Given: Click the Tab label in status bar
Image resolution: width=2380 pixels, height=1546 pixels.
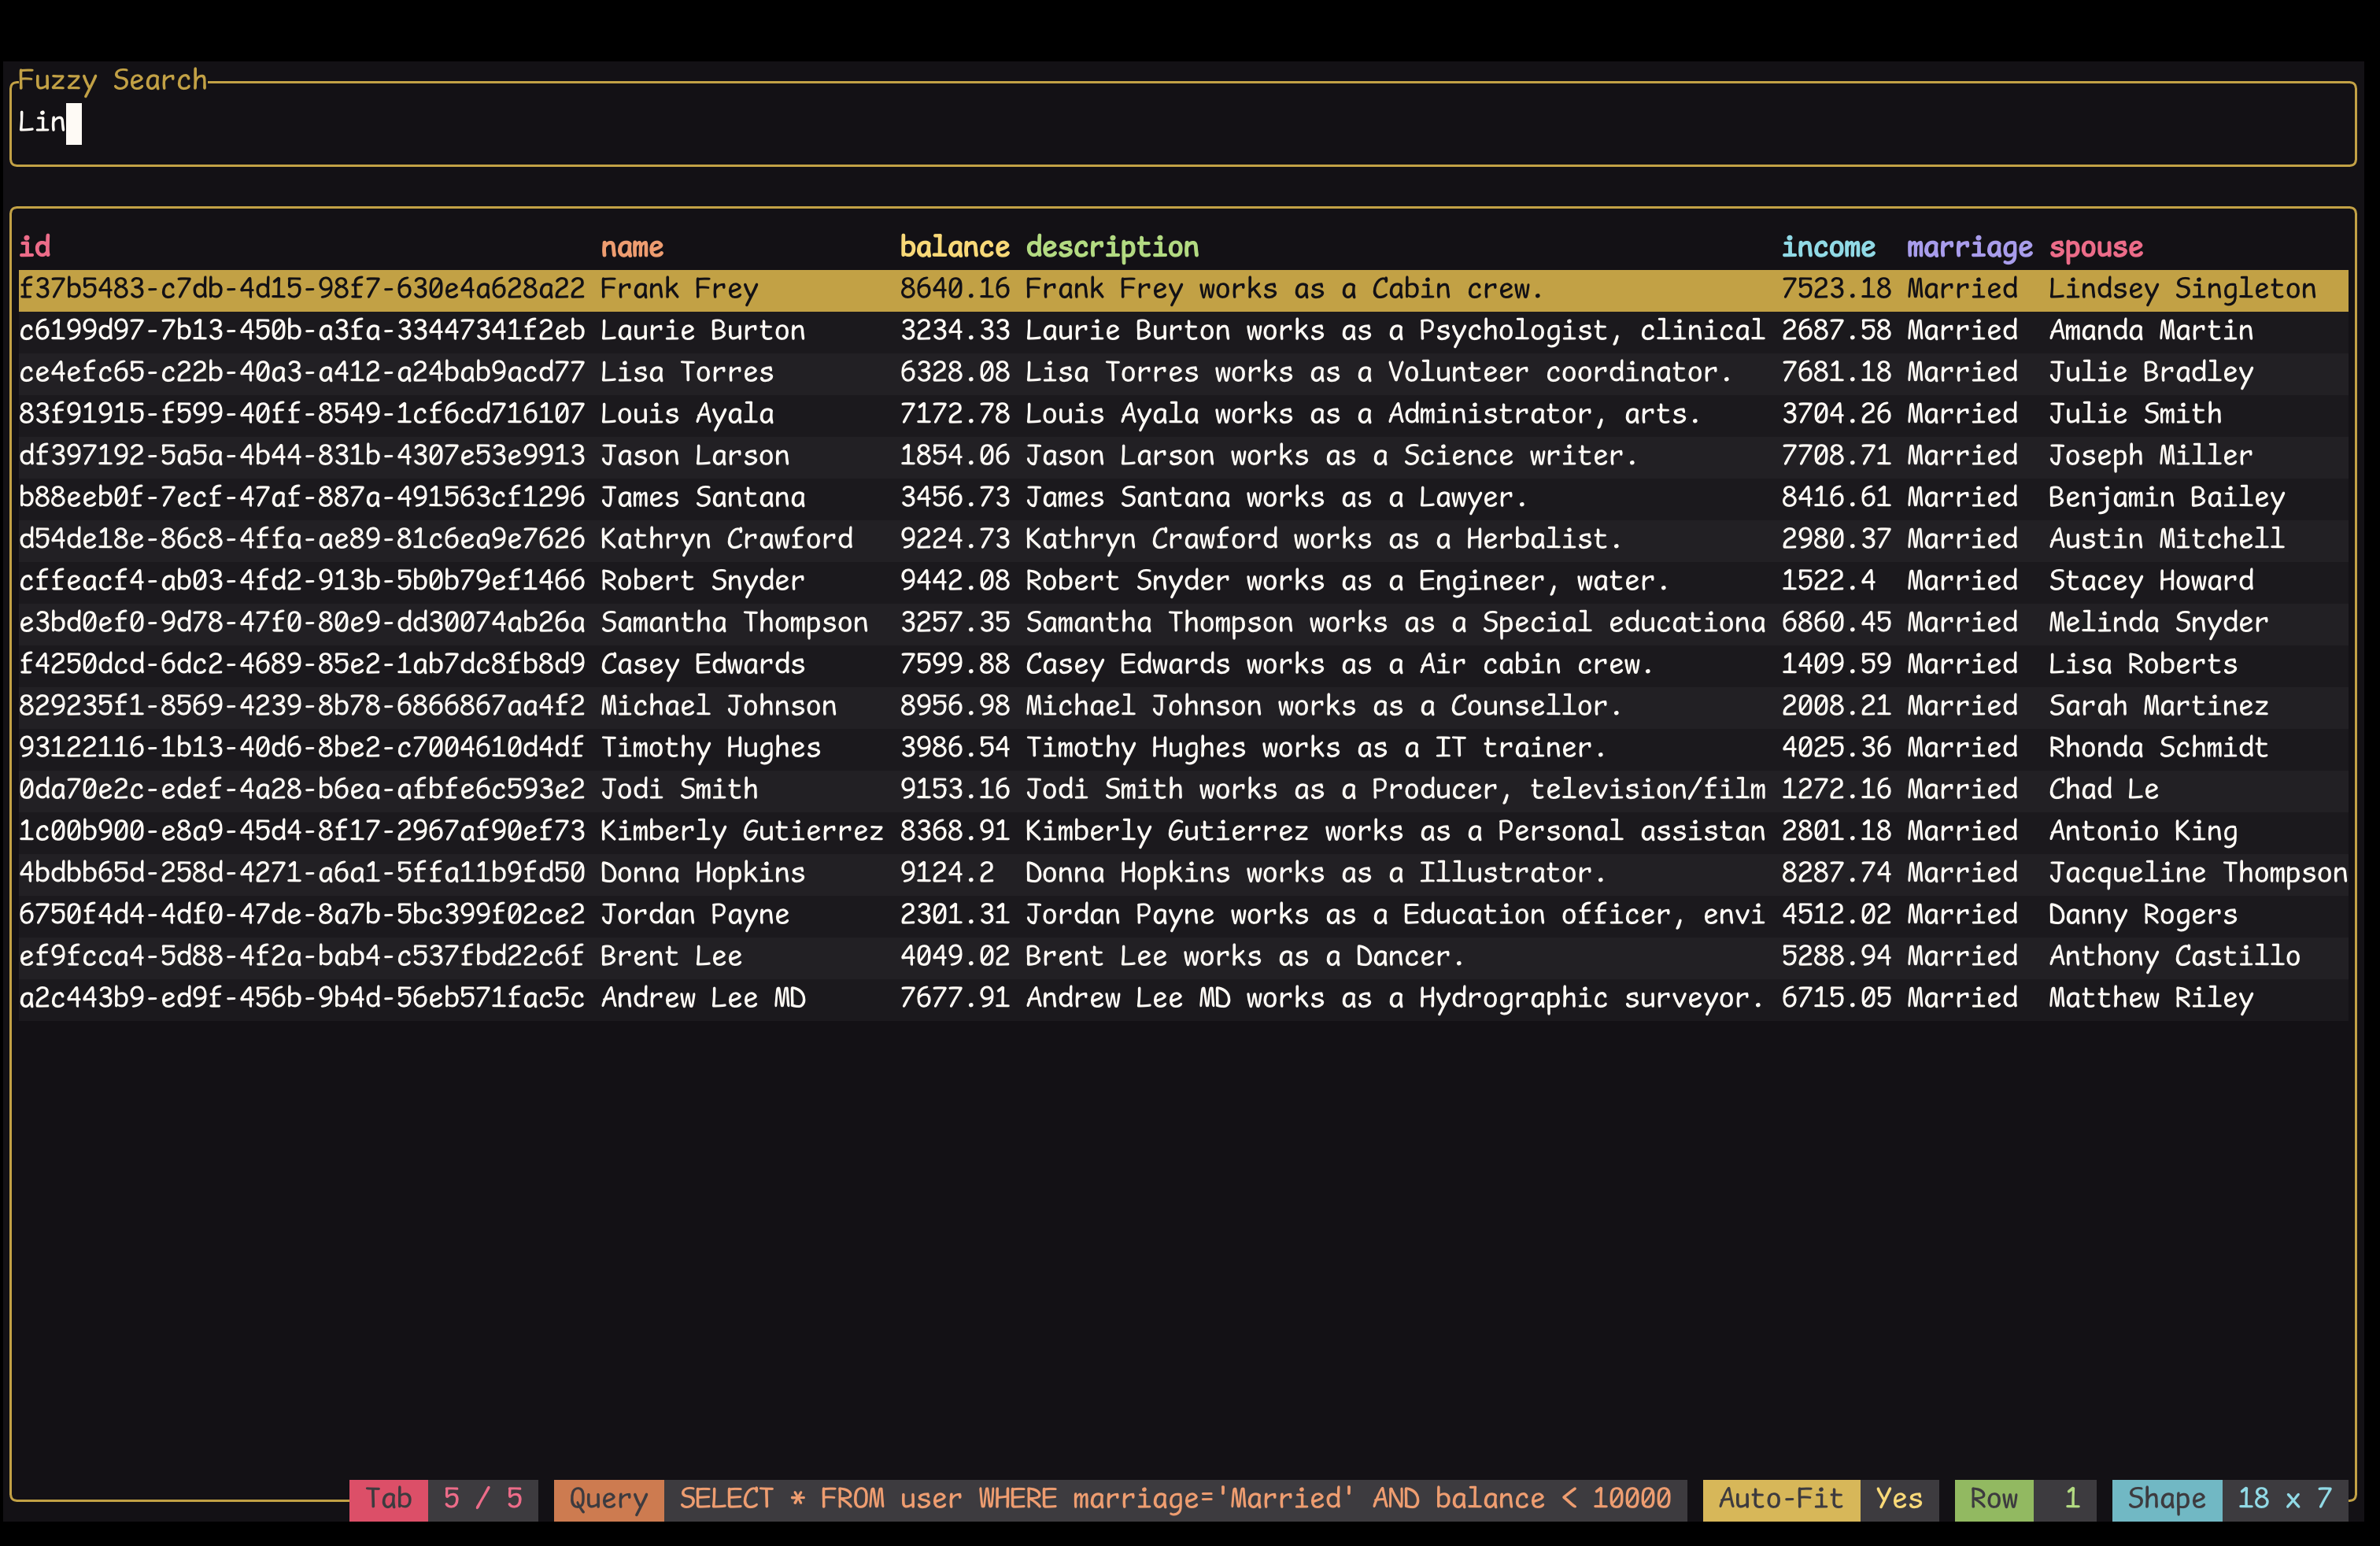Looking at the screenshot, I should pyautogui.click(x=389, y=1499).
